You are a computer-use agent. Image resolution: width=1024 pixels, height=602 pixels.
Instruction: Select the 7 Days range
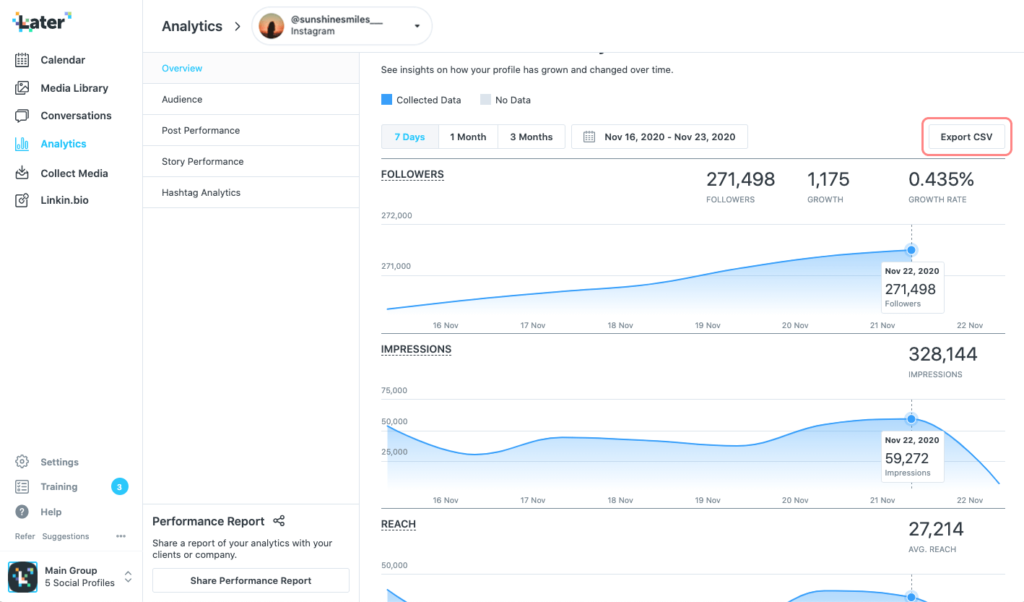(x=409, y=136)
